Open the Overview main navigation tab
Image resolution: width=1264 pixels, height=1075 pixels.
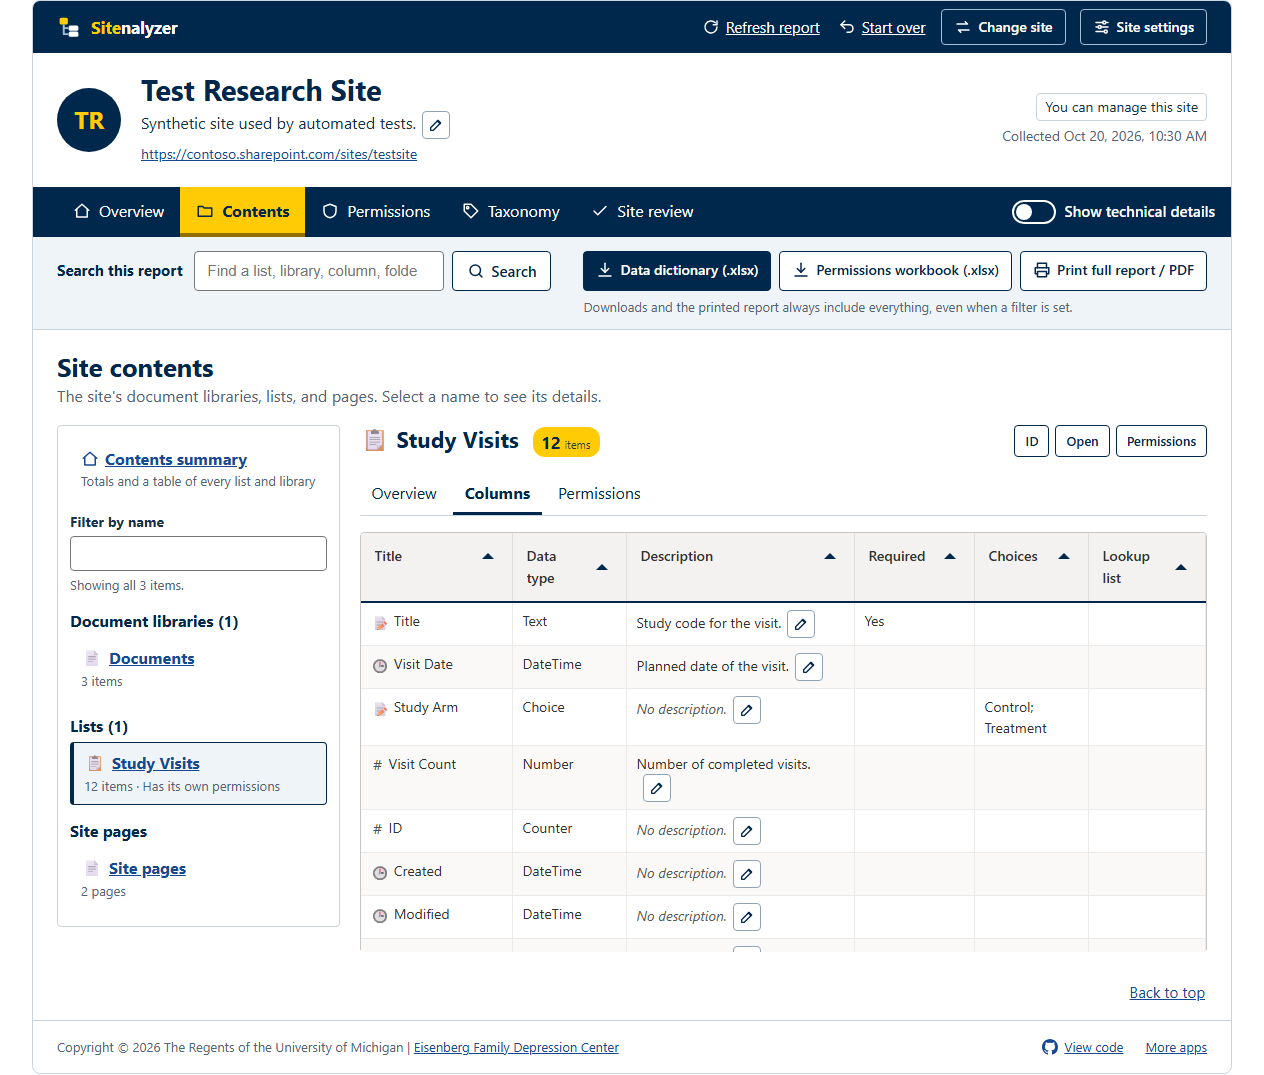tap(119, 212)
